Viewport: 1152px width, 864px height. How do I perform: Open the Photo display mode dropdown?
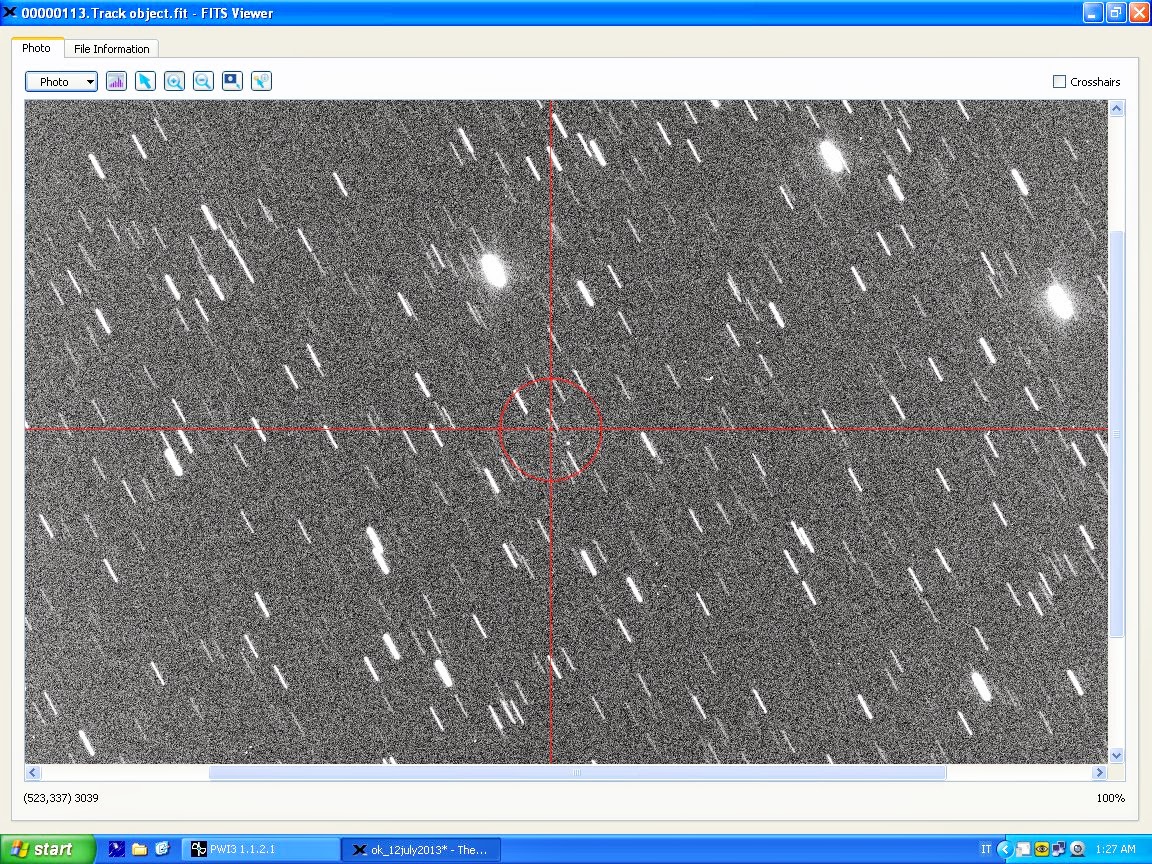tap(61, 82)
